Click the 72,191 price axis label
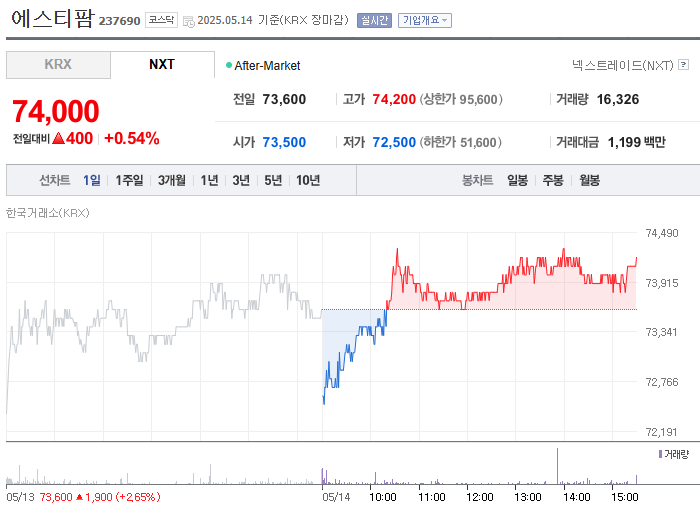 pos(662,432)
